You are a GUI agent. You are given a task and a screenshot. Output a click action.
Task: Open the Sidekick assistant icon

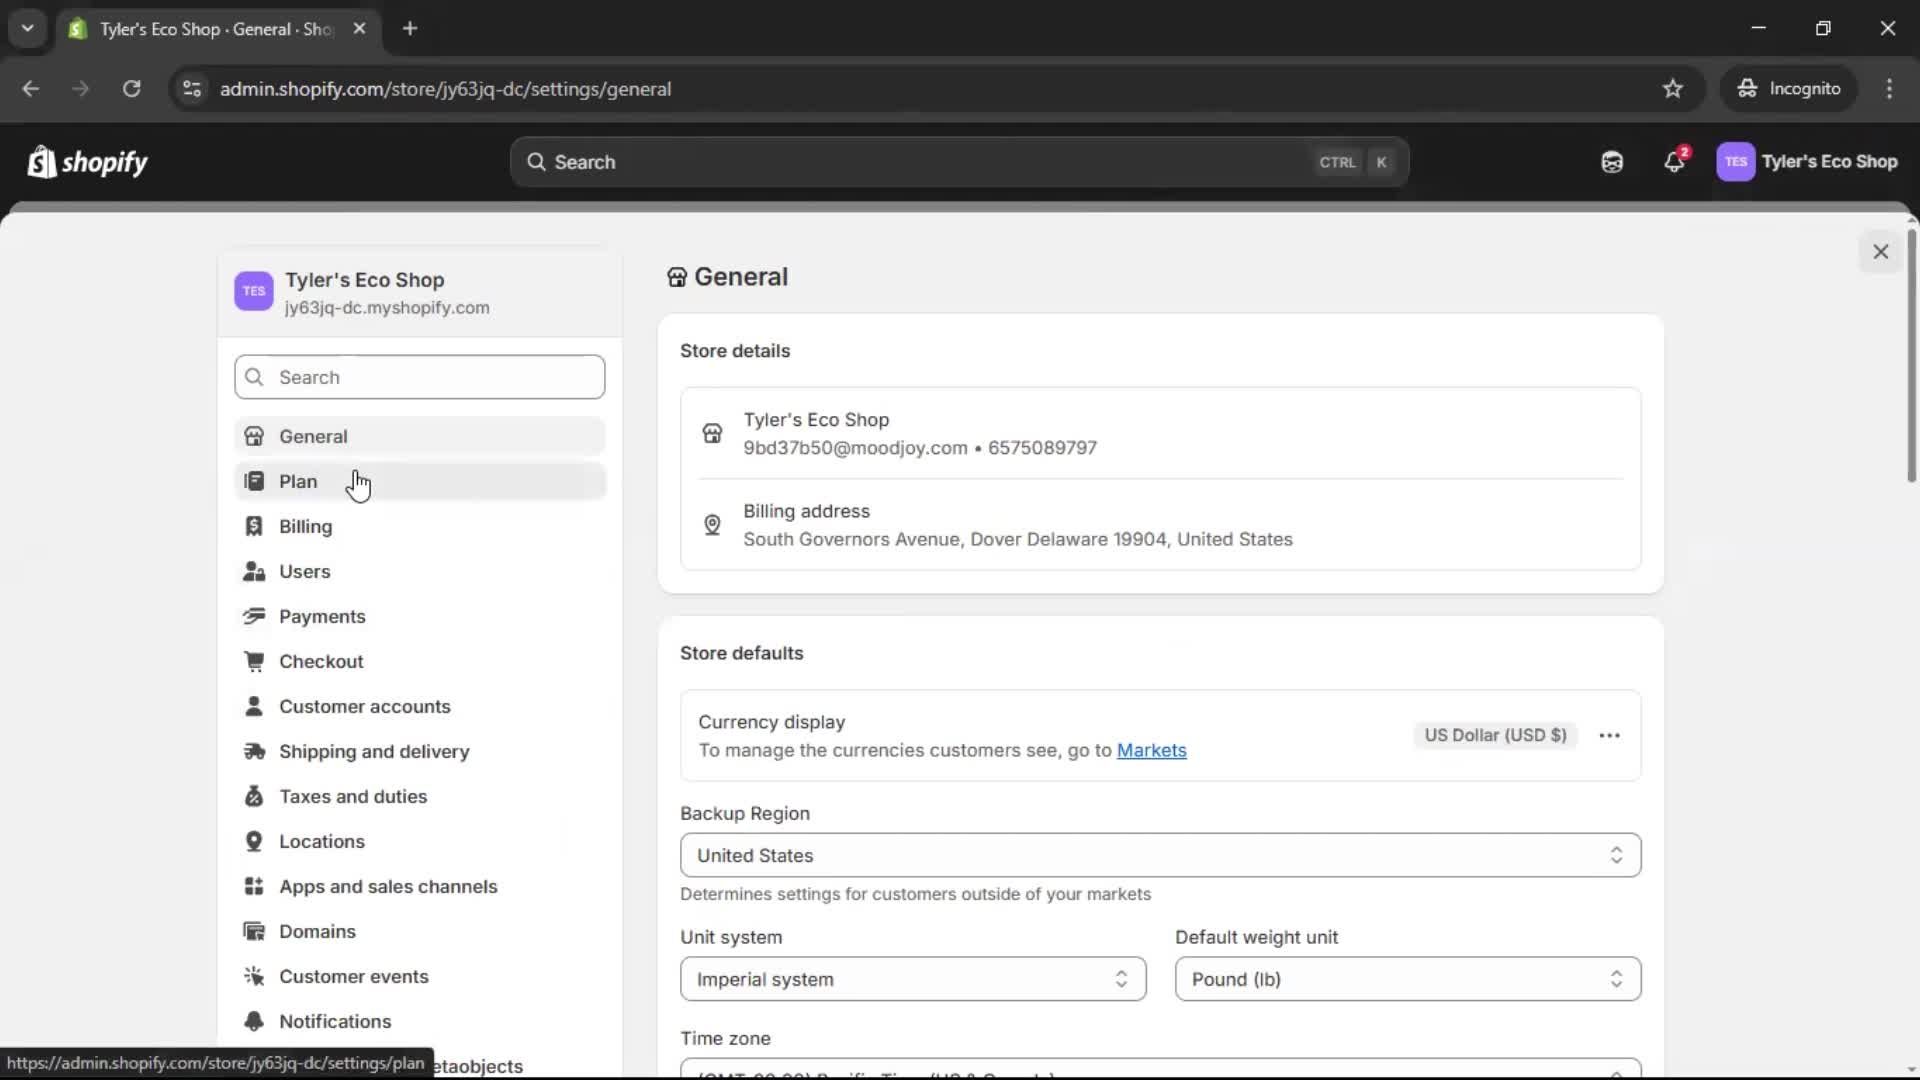1612,162
